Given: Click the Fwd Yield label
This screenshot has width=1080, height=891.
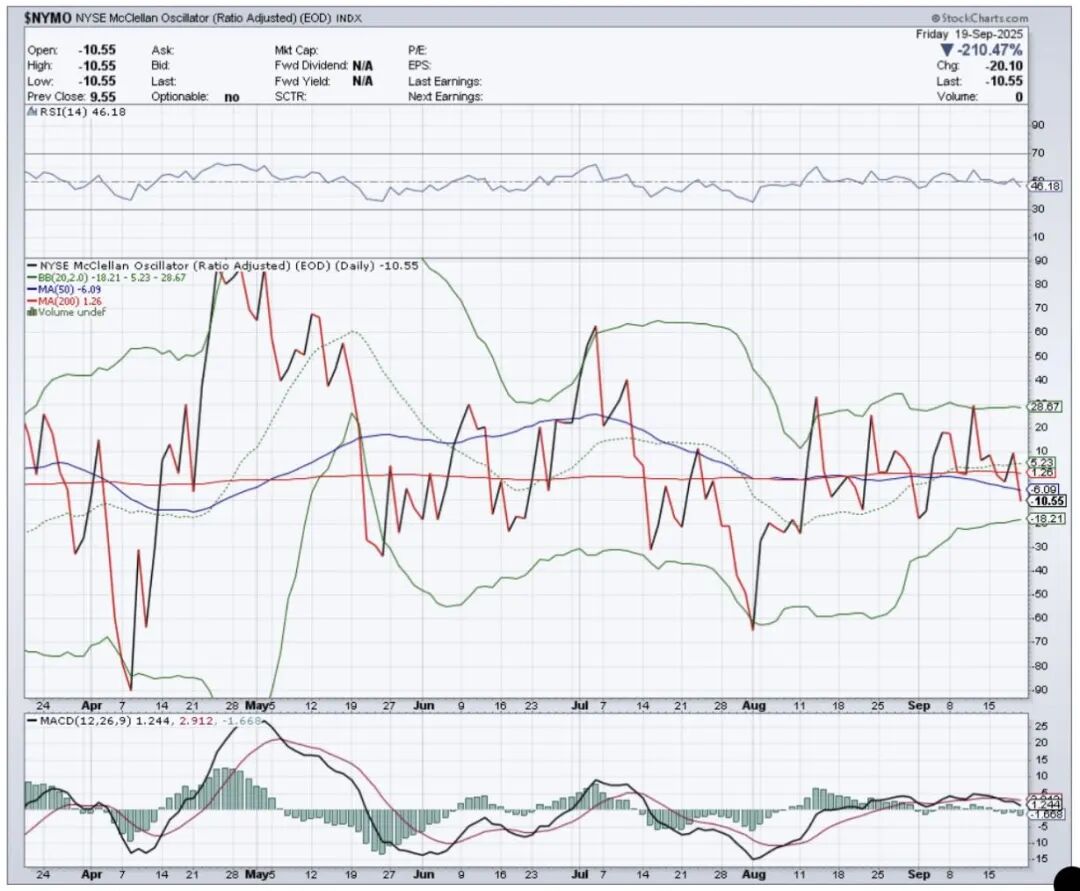Looking at the screenshot, I should point(303,81).
